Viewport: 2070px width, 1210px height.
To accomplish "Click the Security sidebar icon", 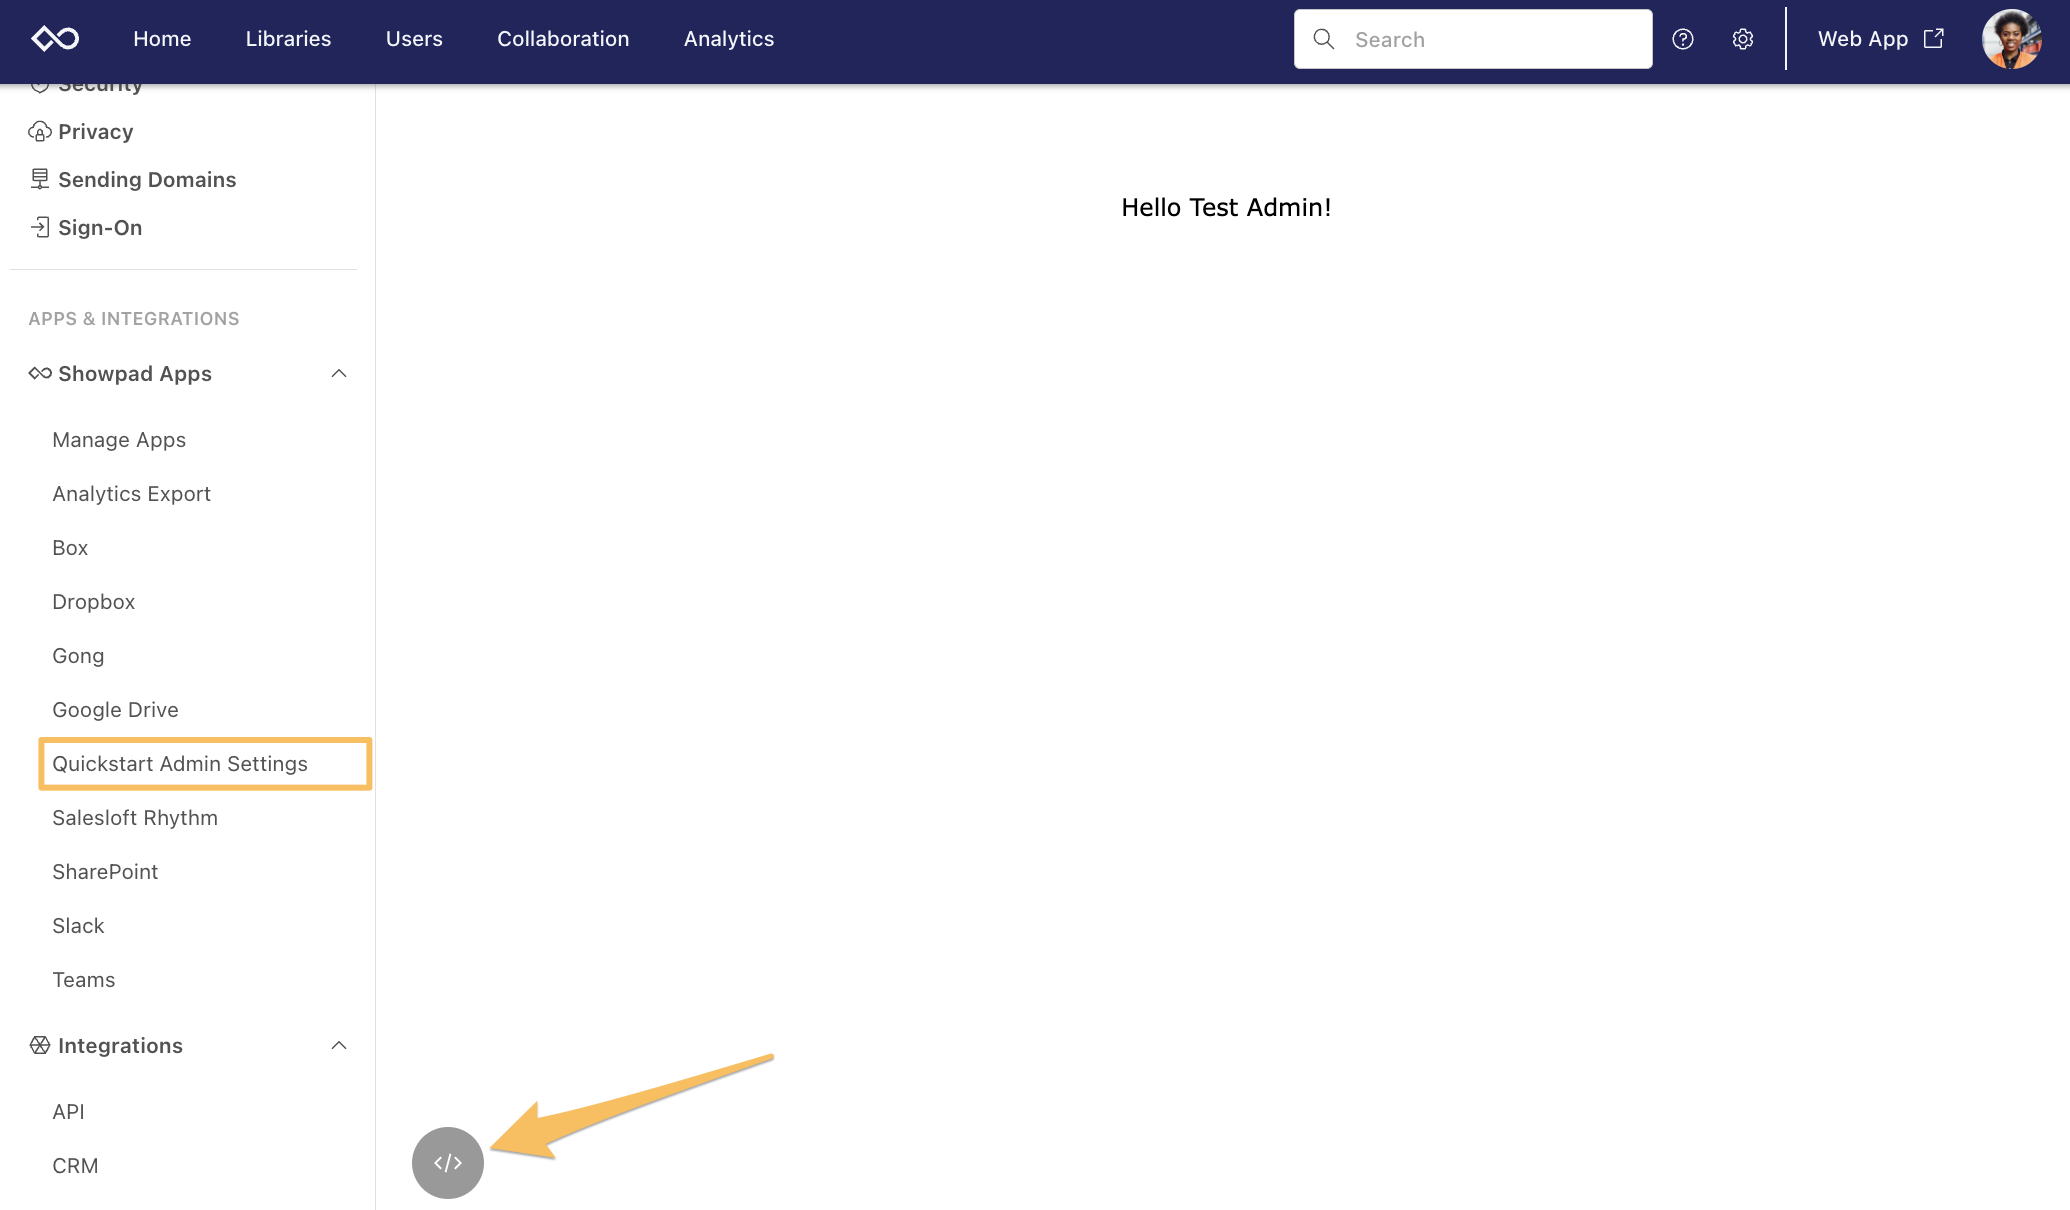I will coord(39,82).
